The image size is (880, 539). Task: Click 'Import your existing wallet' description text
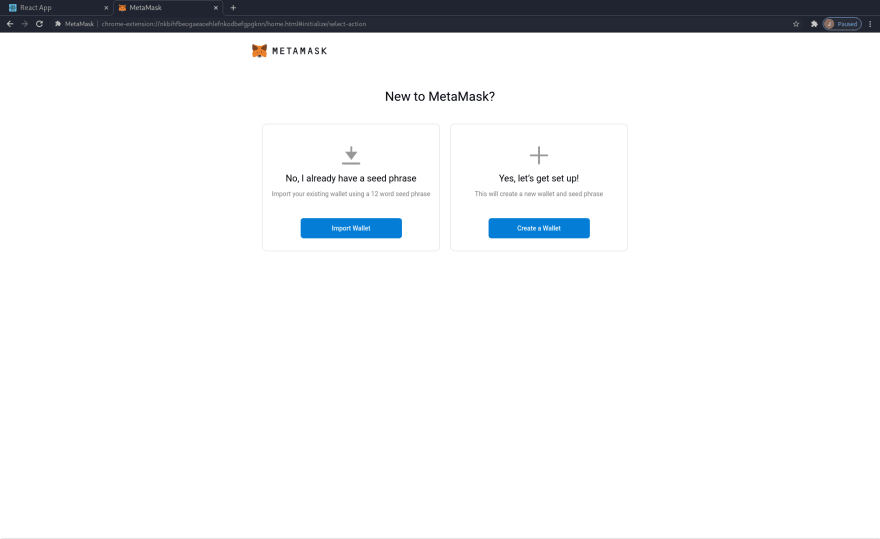(351, 194)
